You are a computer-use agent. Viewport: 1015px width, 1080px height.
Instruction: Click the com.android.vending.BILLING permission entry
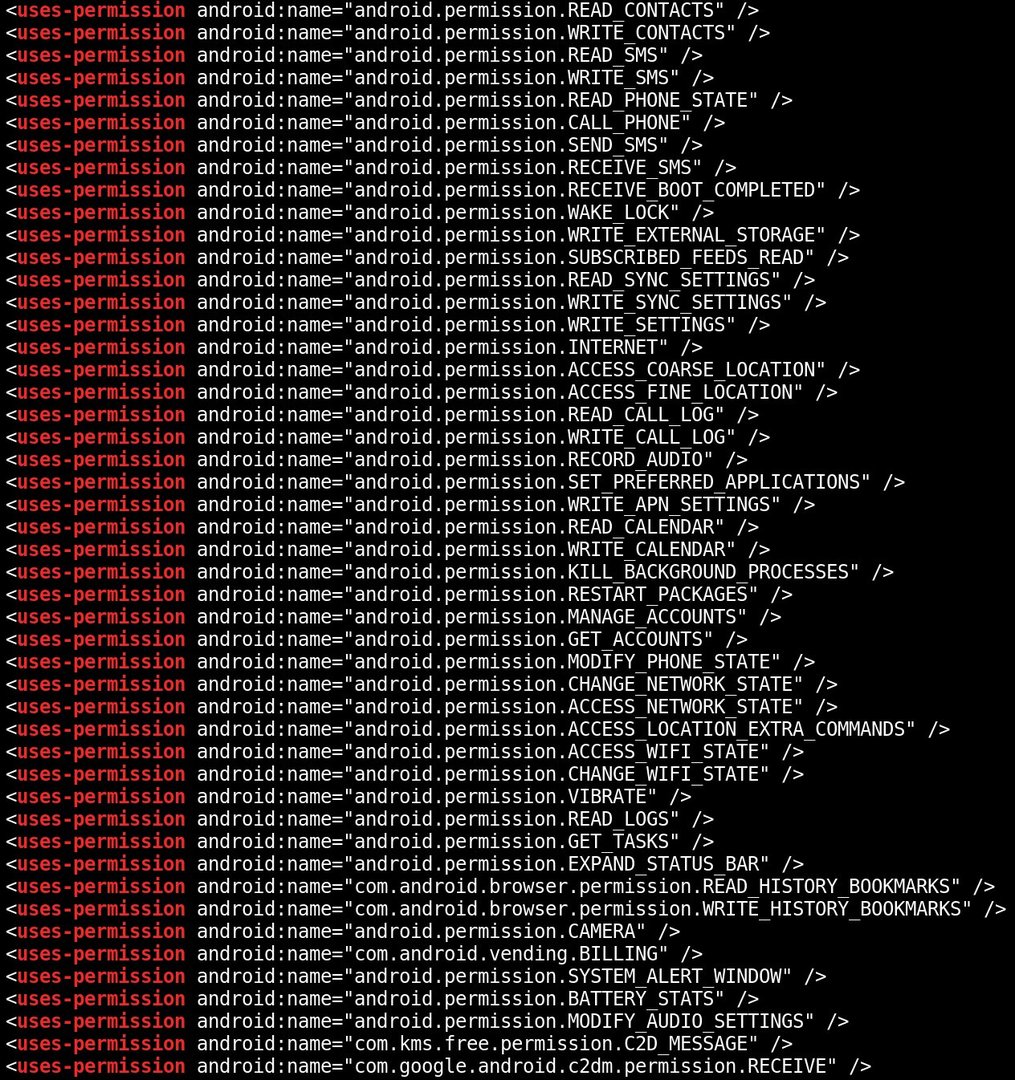pos(354,954)
